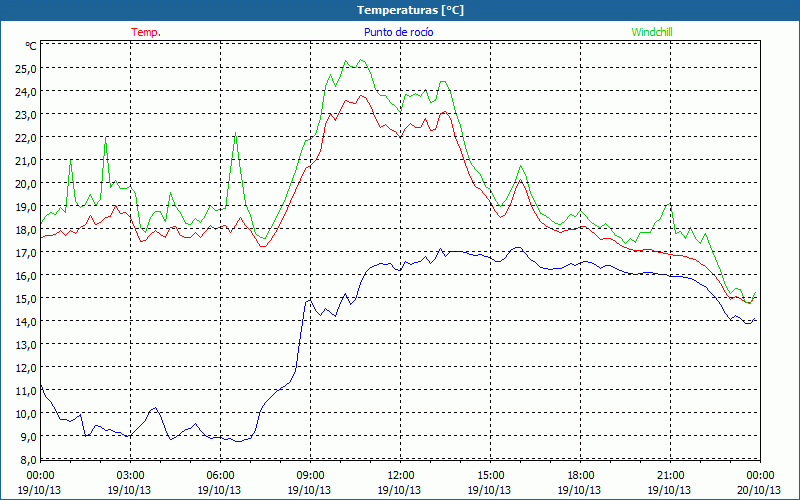Click the 11,0 y-axis value
This screenshot has height=500, width=800.
coord(26,391)
